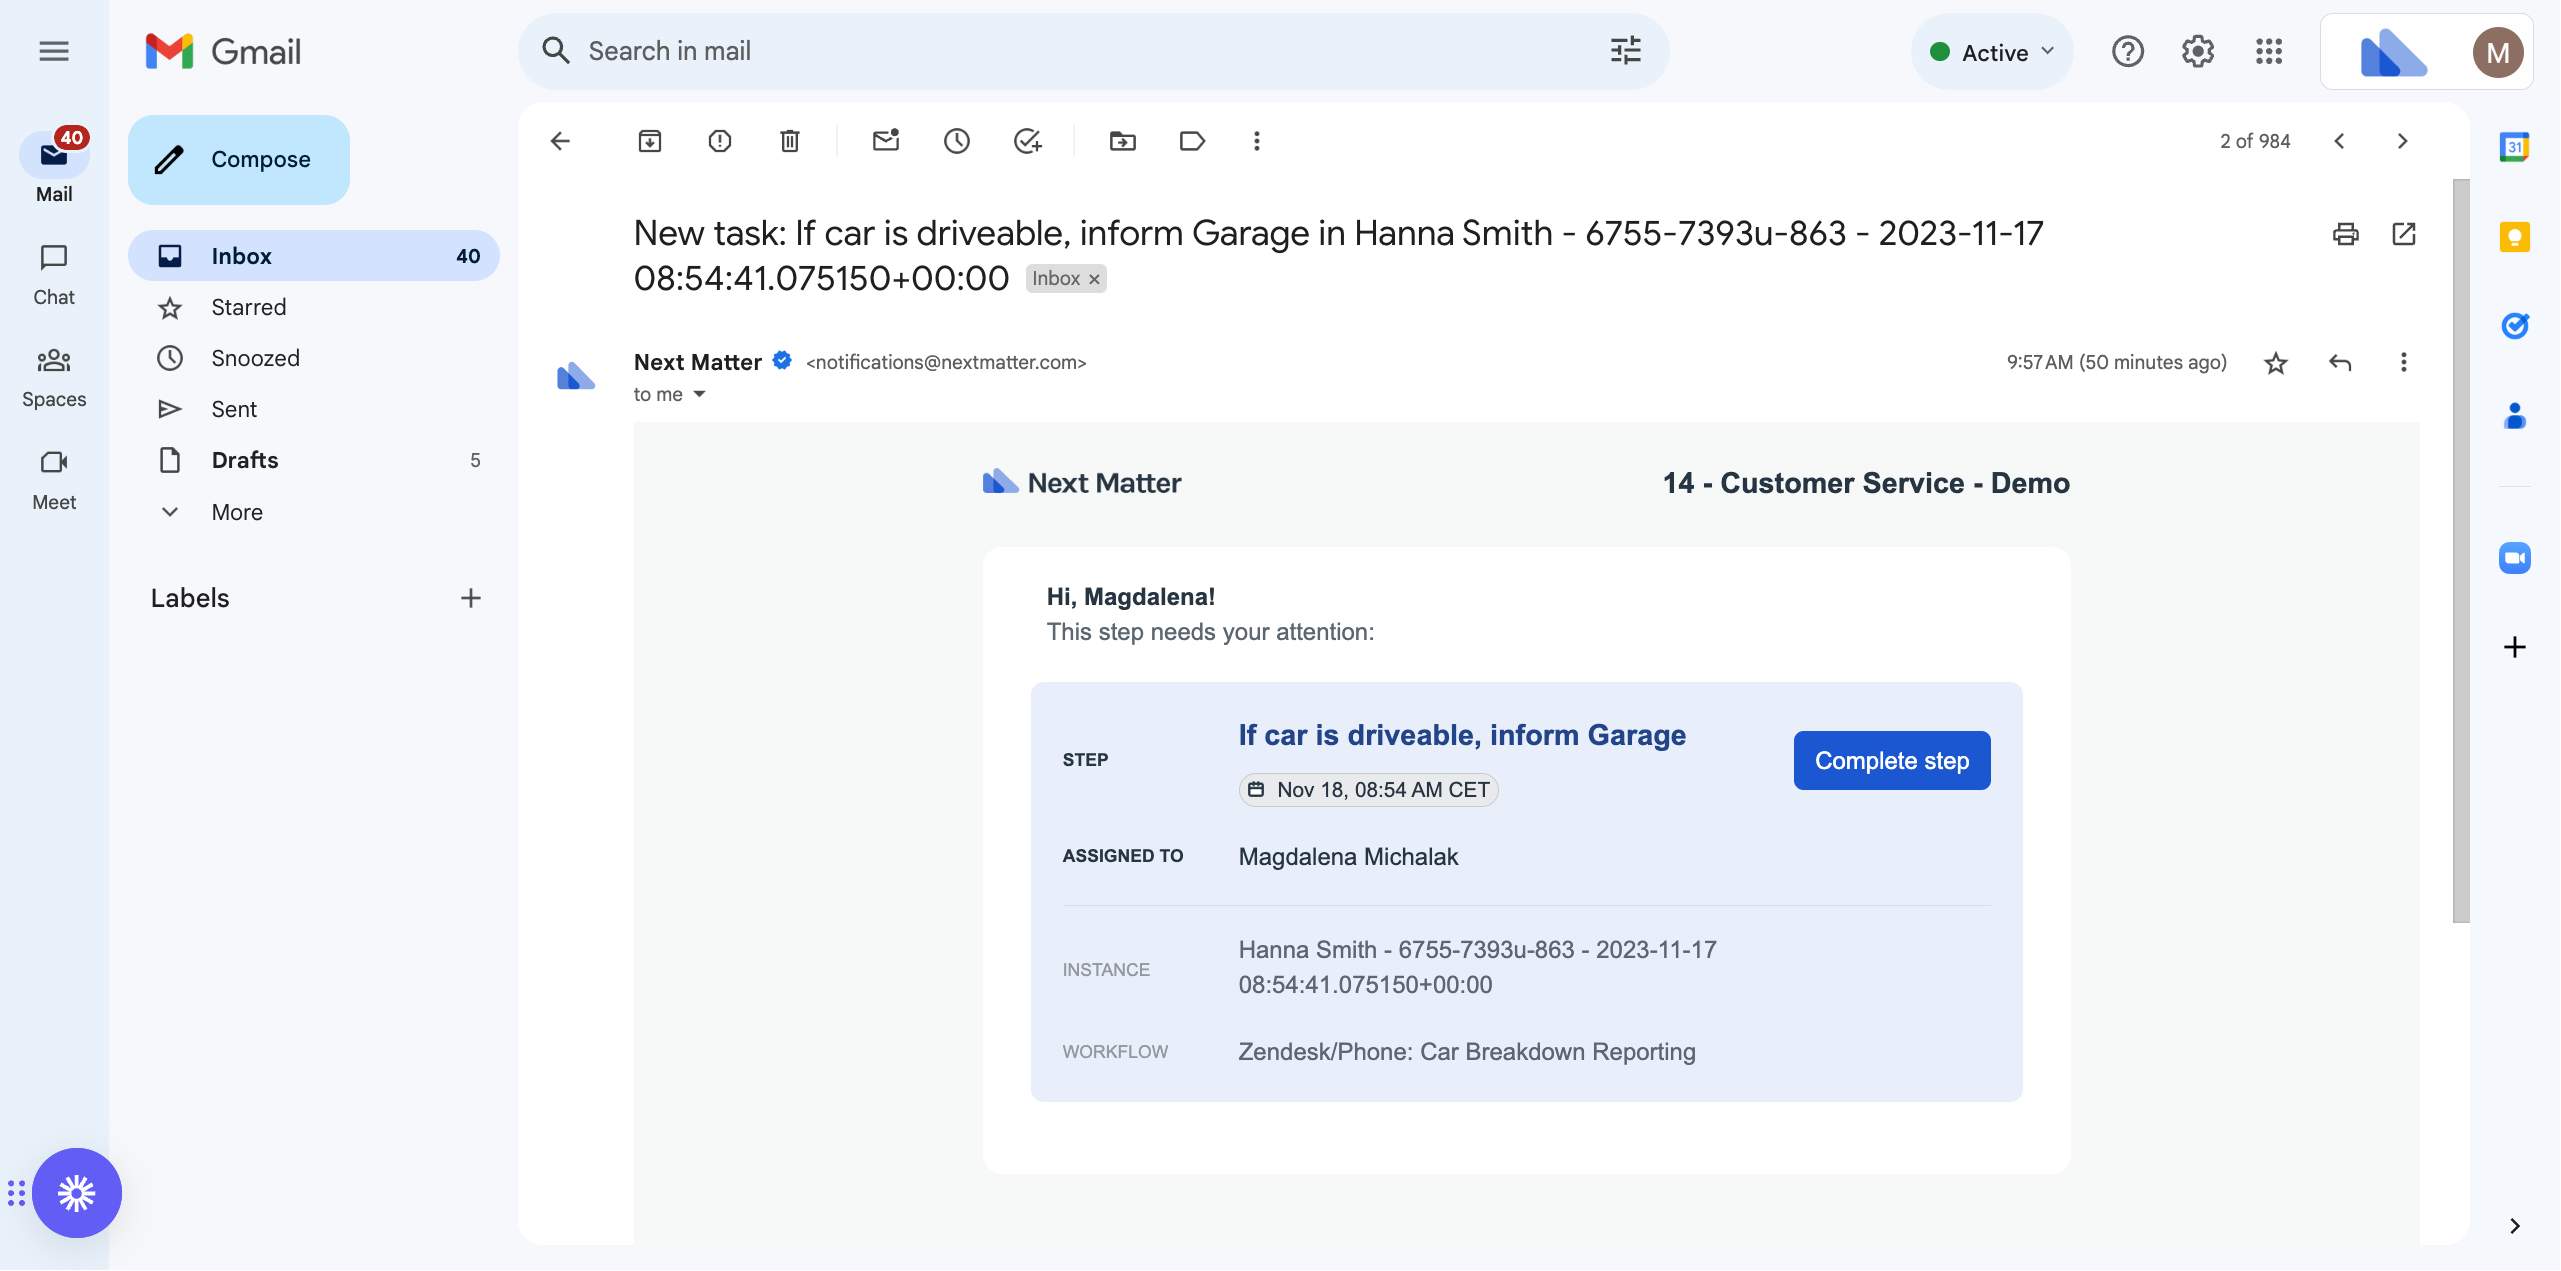
Task: Expand the More labels section
Action: 237,511
